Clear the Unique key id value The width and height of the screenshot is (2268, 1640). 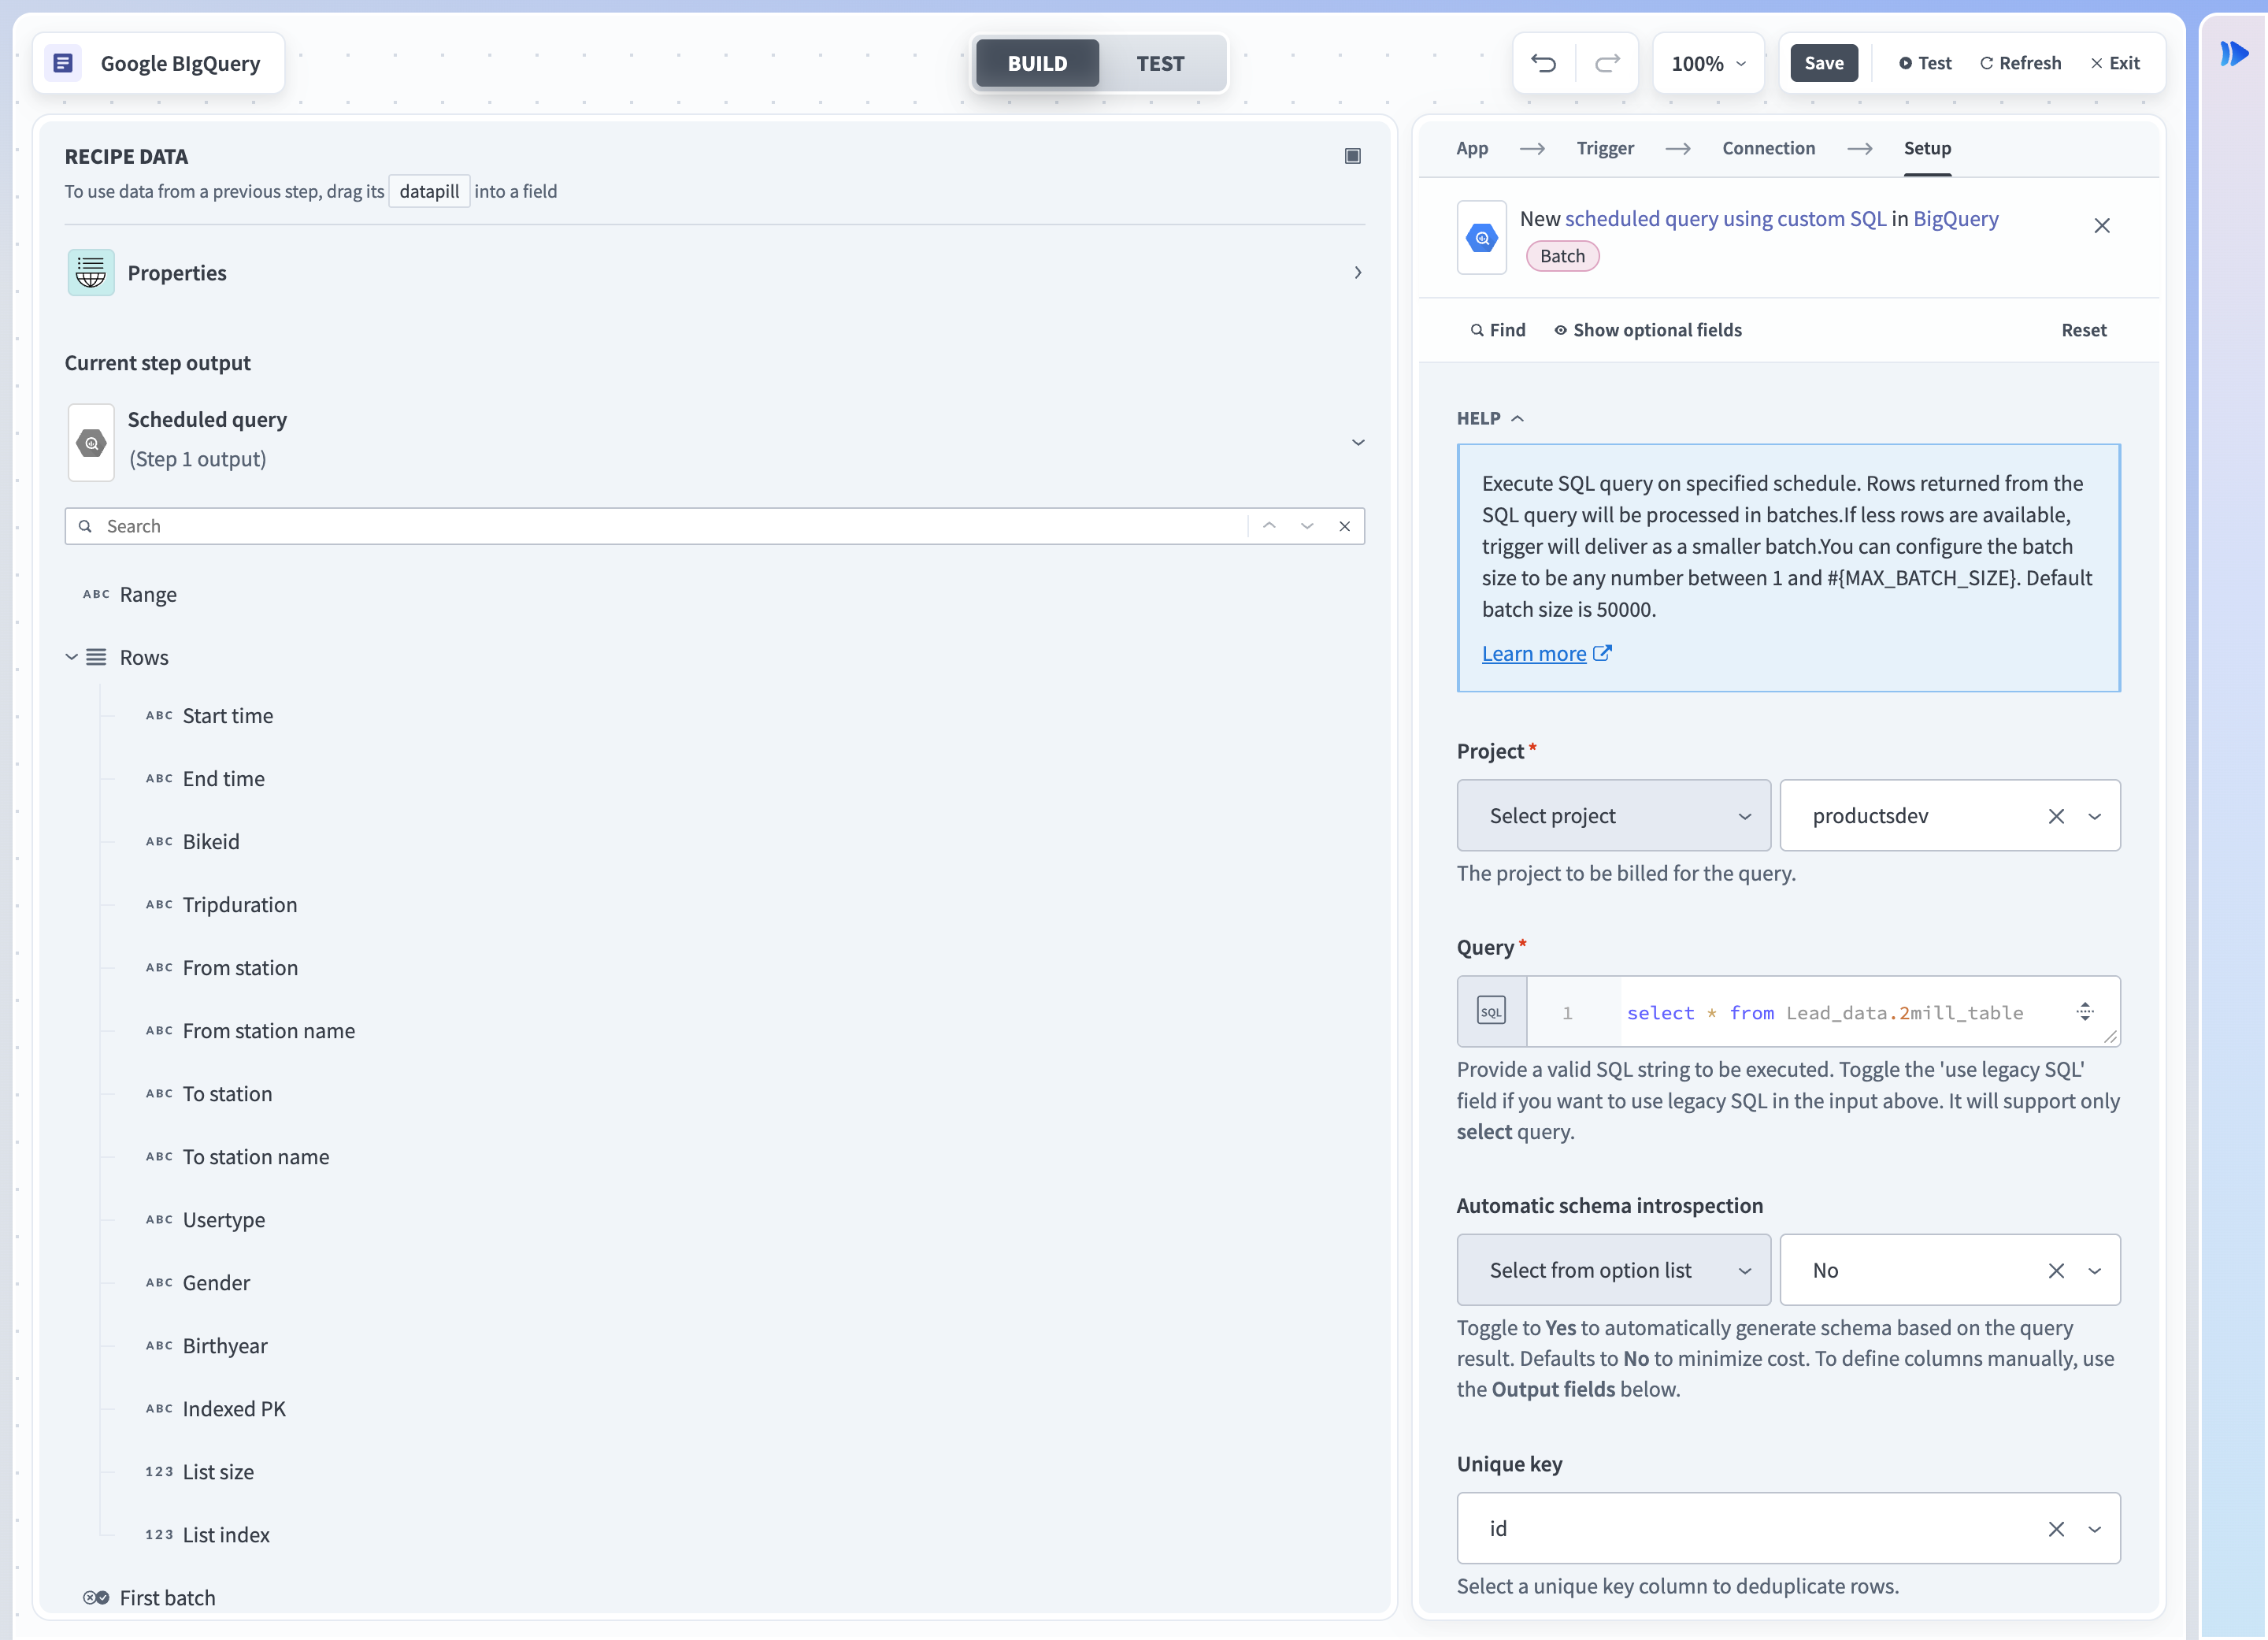2055,1528
